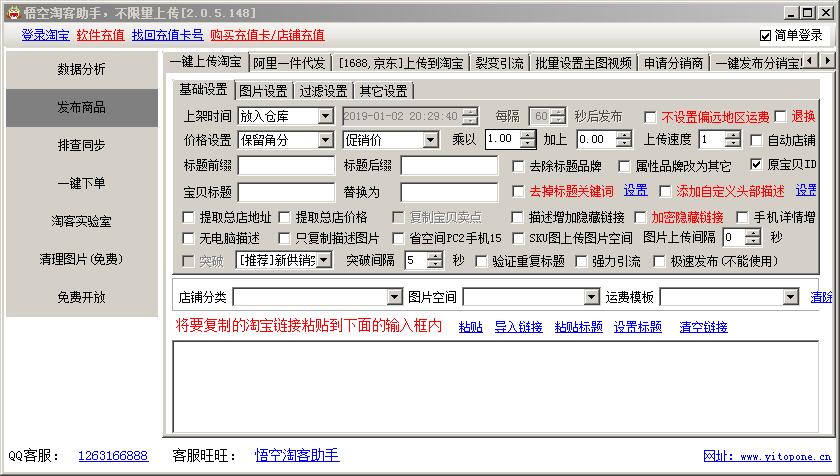Open the 数据分析 sidebar section
This screenshot has height=476, width=840.
[81, 69]
